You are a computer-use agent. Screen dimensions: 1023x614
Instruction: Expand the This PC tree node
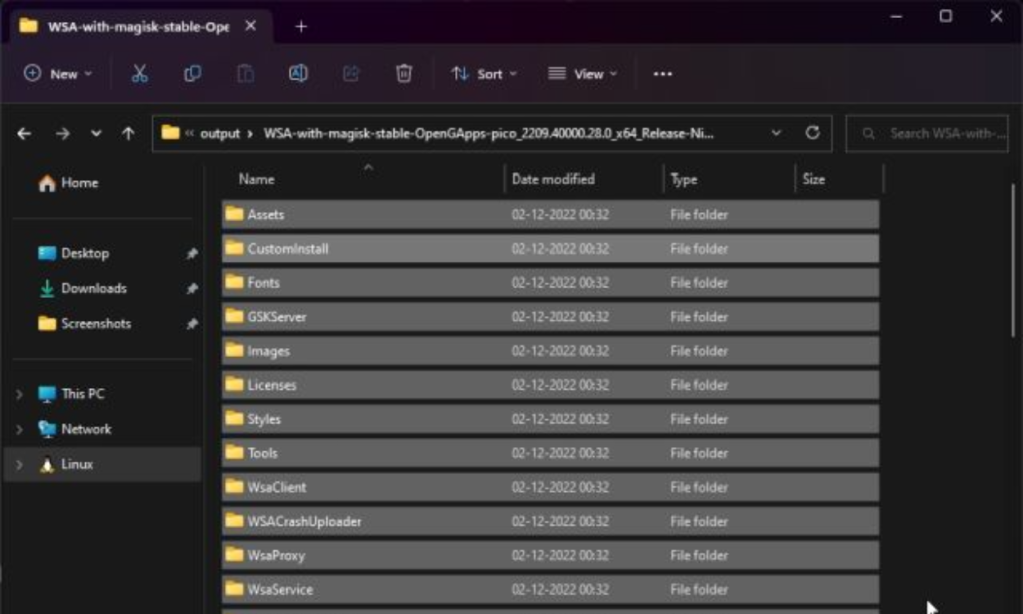[x=19, y=394]
